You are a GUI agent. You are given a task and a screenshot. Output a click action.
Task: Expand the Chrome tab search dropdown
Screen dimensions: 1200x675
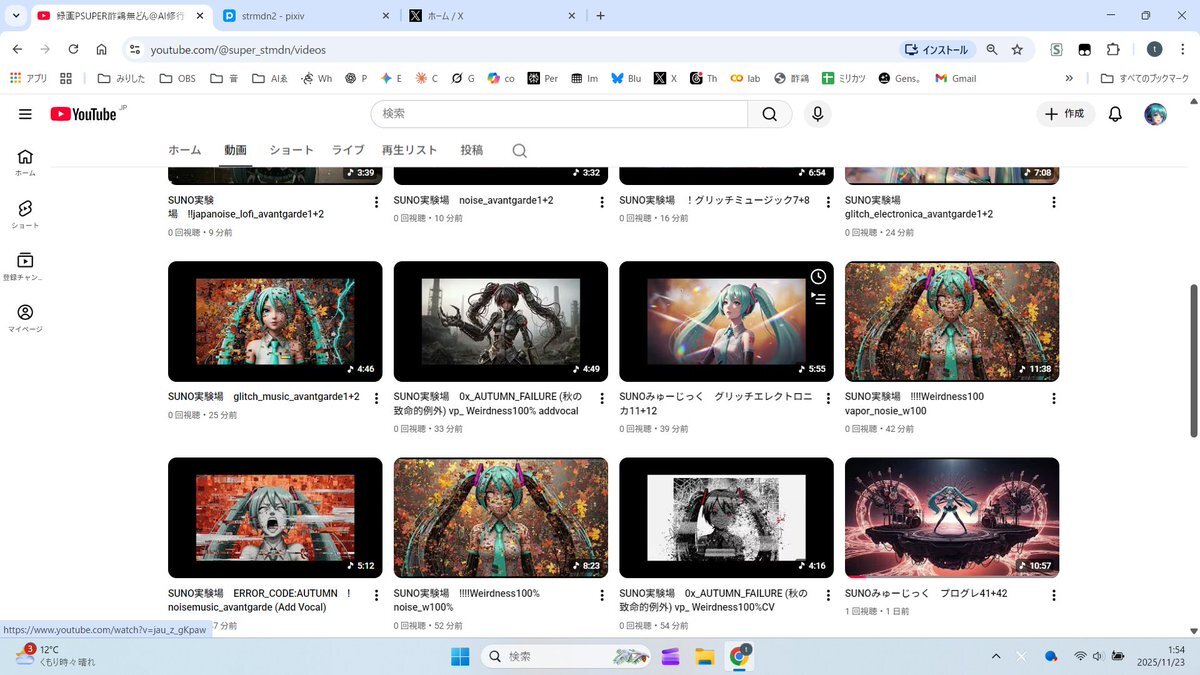coord(16,16)
